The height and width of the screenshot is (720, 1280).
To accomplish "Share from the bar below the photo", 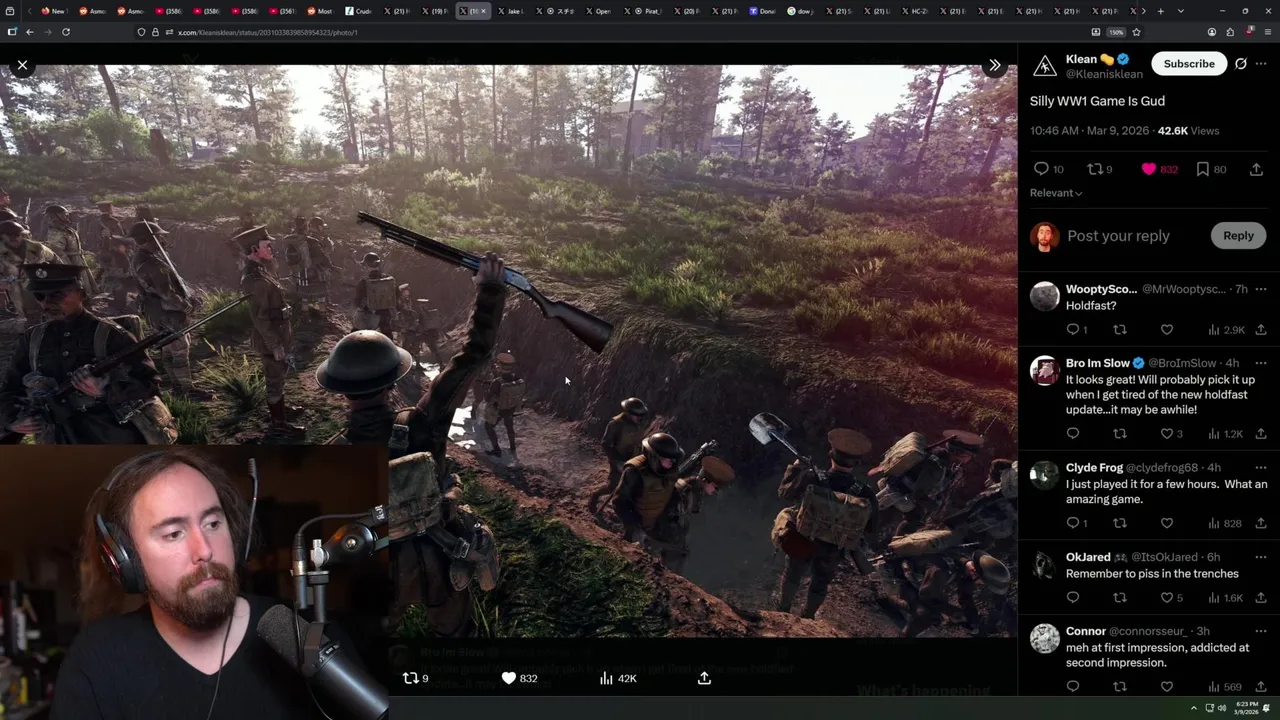I will click(704, 678).
